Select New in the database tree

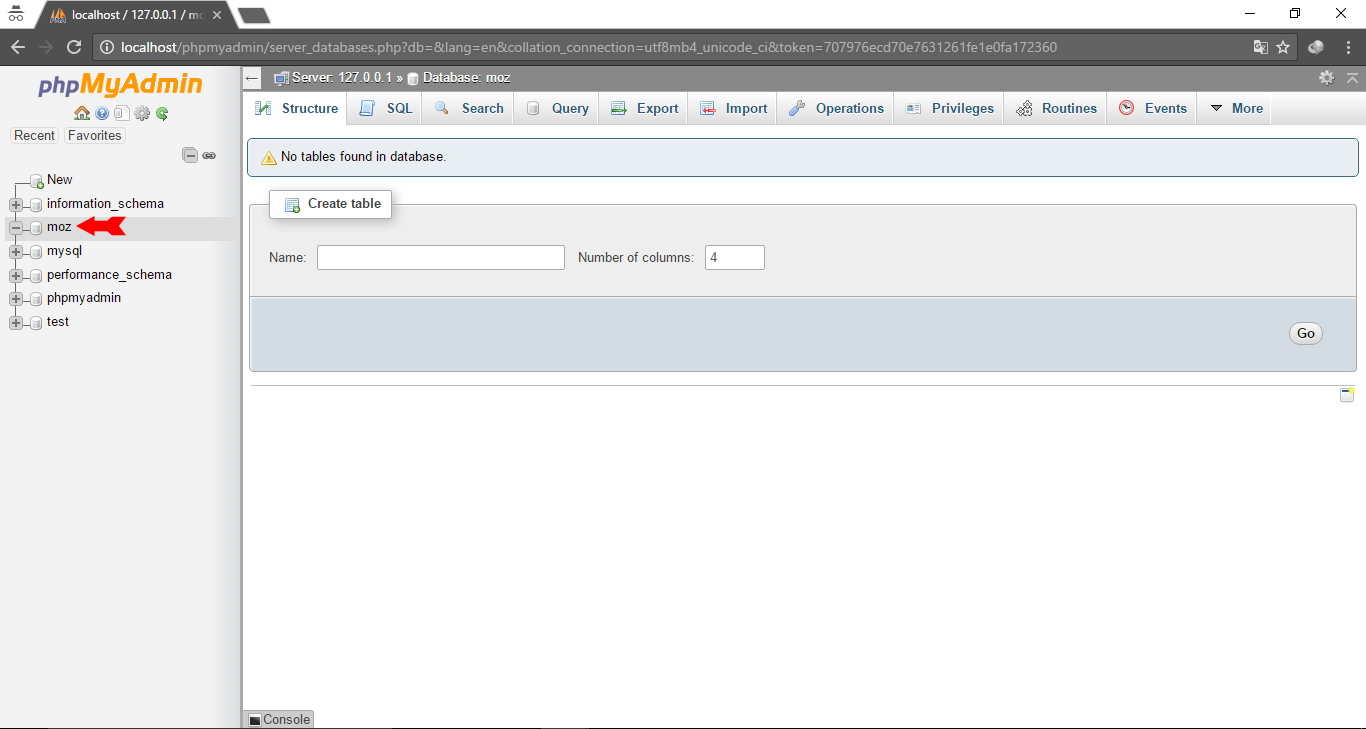pyautogui.click(x=59, y=179)
